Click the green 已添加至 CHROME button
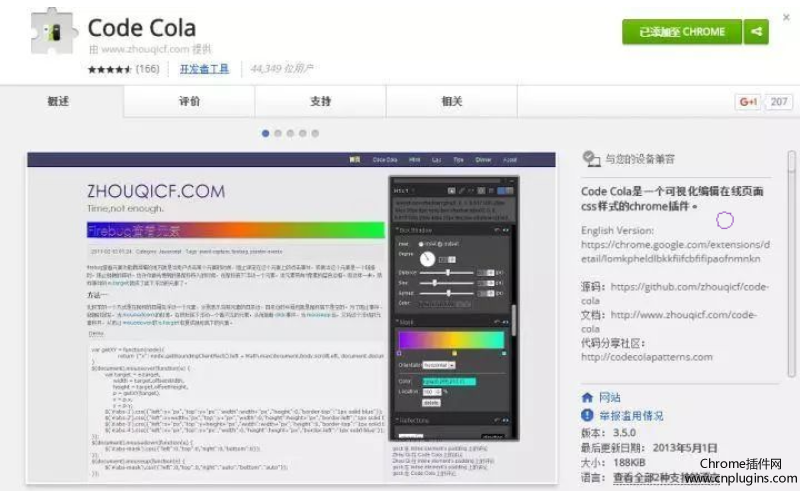 682,32
